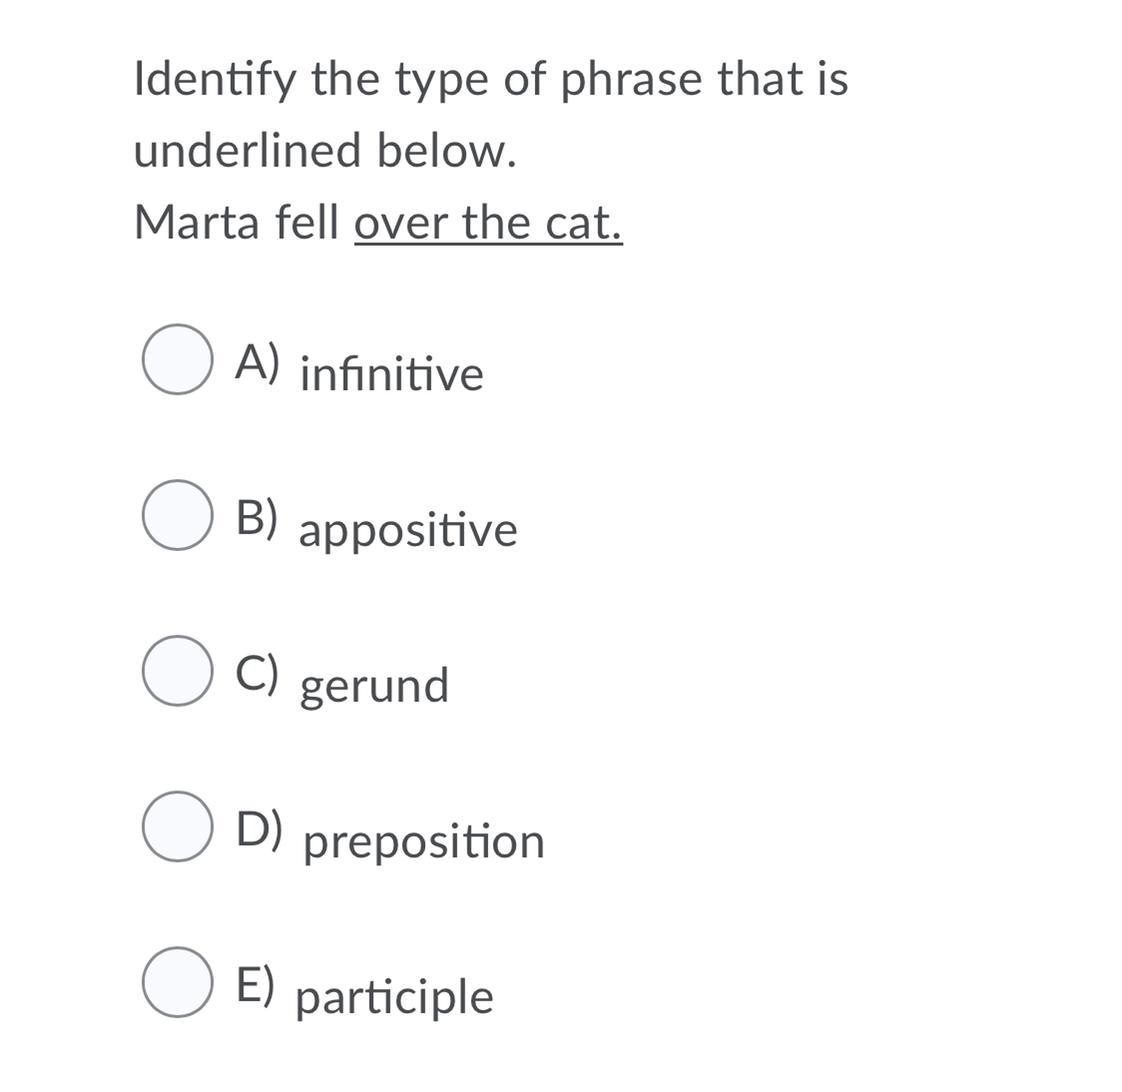
Task: Click the "A)" letter label
Action: click(258, 362)
